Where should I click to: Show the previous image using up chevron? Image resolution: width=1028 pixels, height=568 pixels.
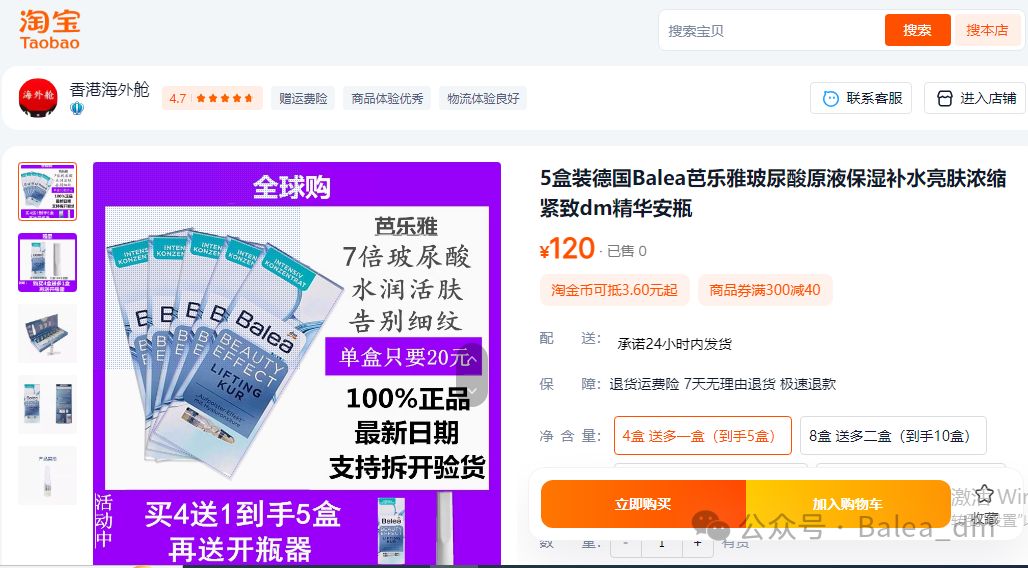pos(473,359)
